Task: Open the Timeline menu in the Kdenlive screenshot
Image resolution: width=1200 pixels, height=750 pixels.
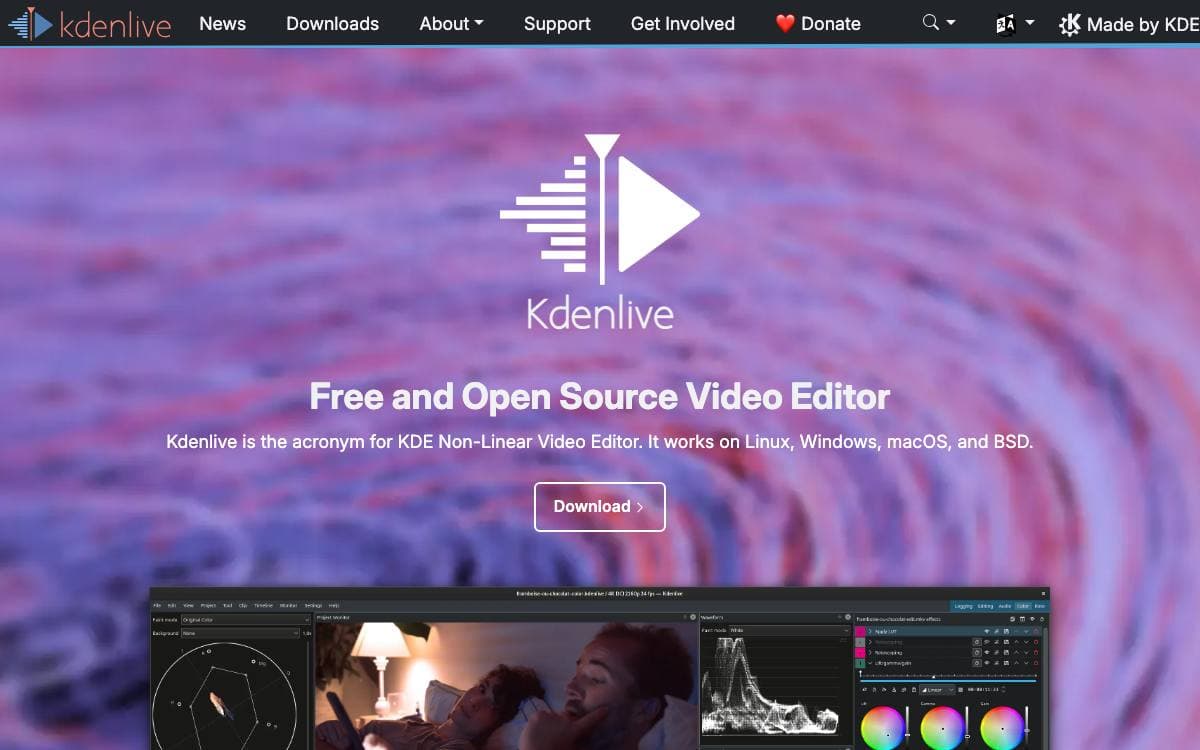Action: (263, 605)
